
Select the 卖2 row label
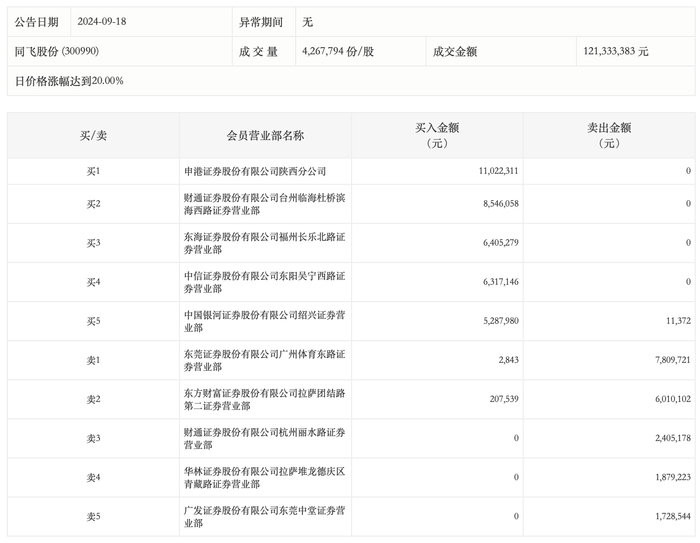93,399
